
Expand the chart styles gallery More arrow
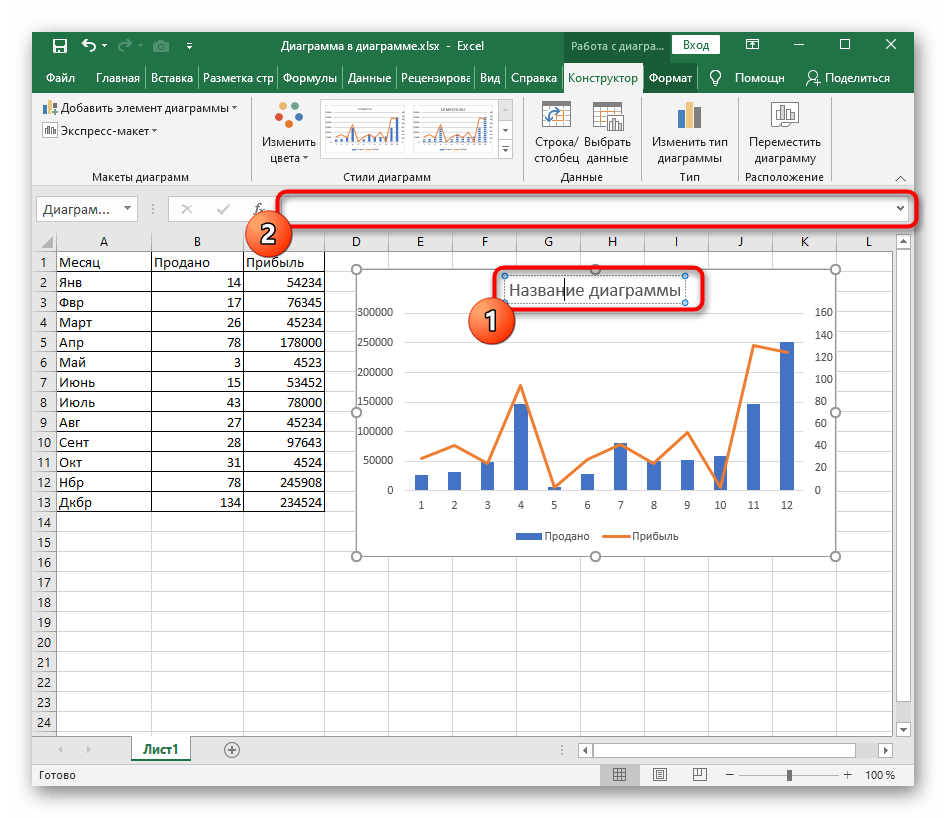(x=506, y=149)
